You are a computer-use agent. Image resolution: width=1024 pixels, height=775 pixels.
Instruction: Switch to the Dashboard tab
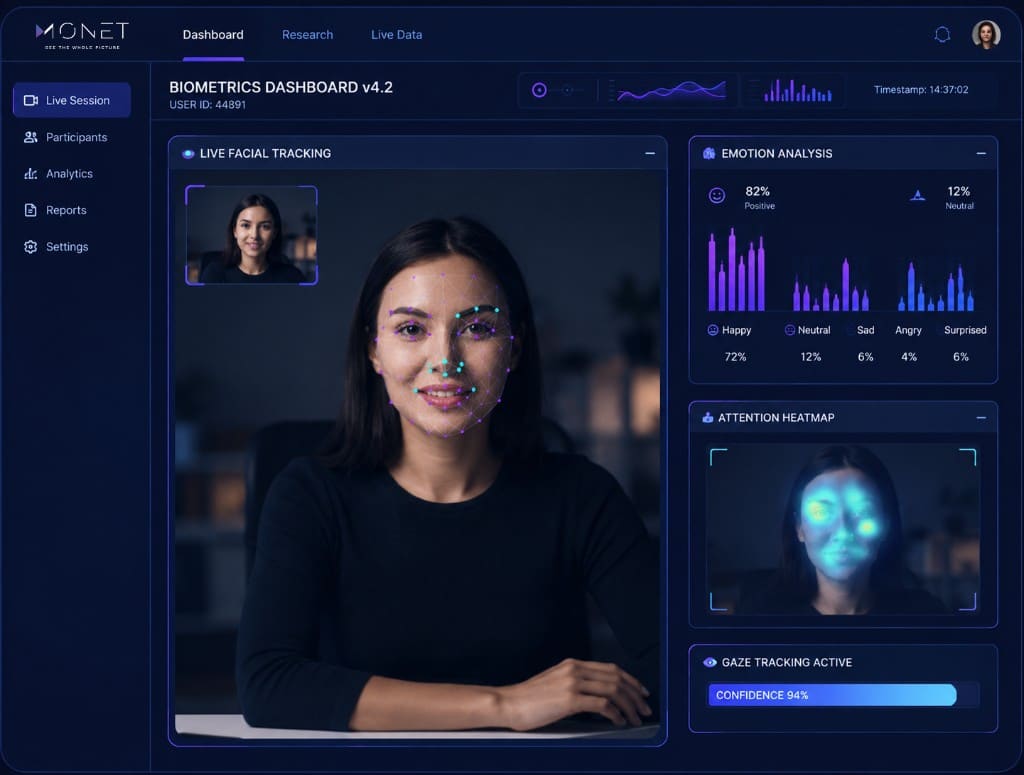click(x=213, y=35)
